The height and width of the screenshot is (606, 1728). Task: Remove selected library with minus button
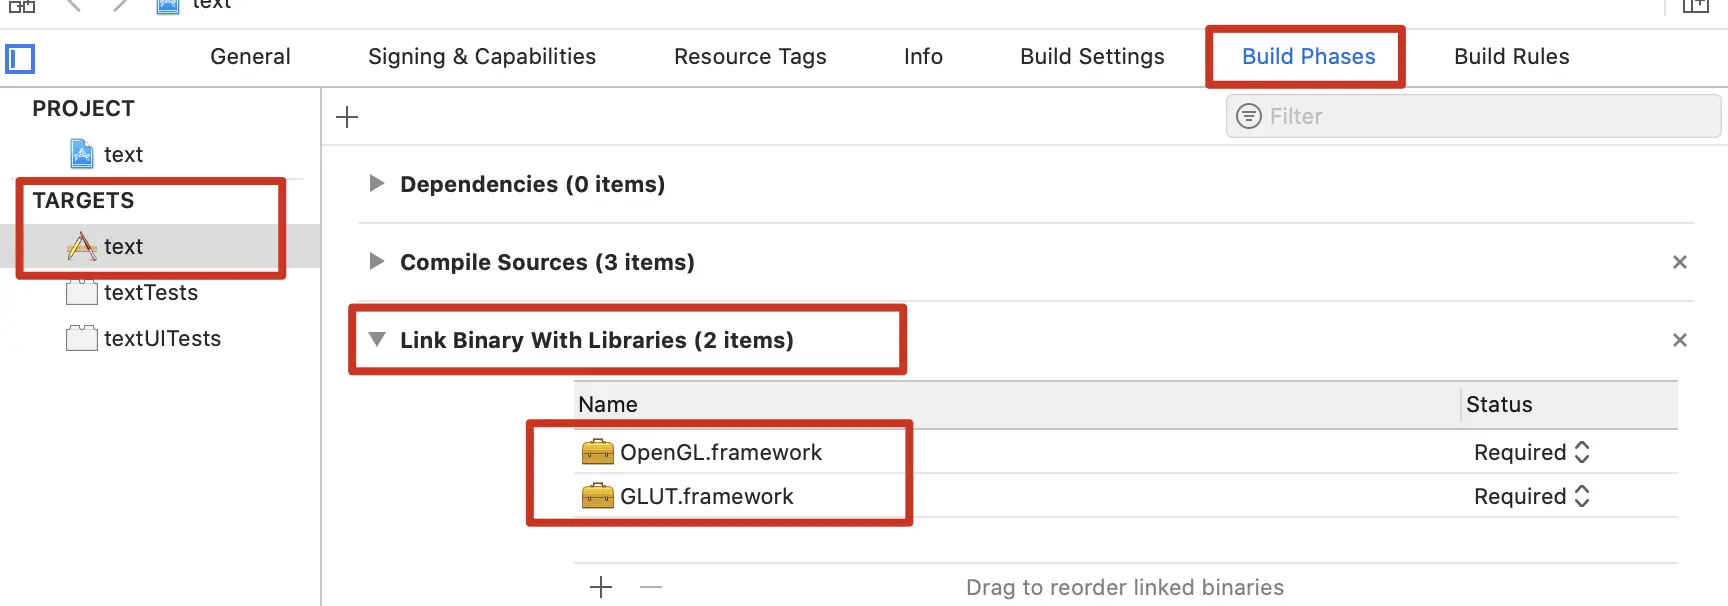click(x=651, y=587)
